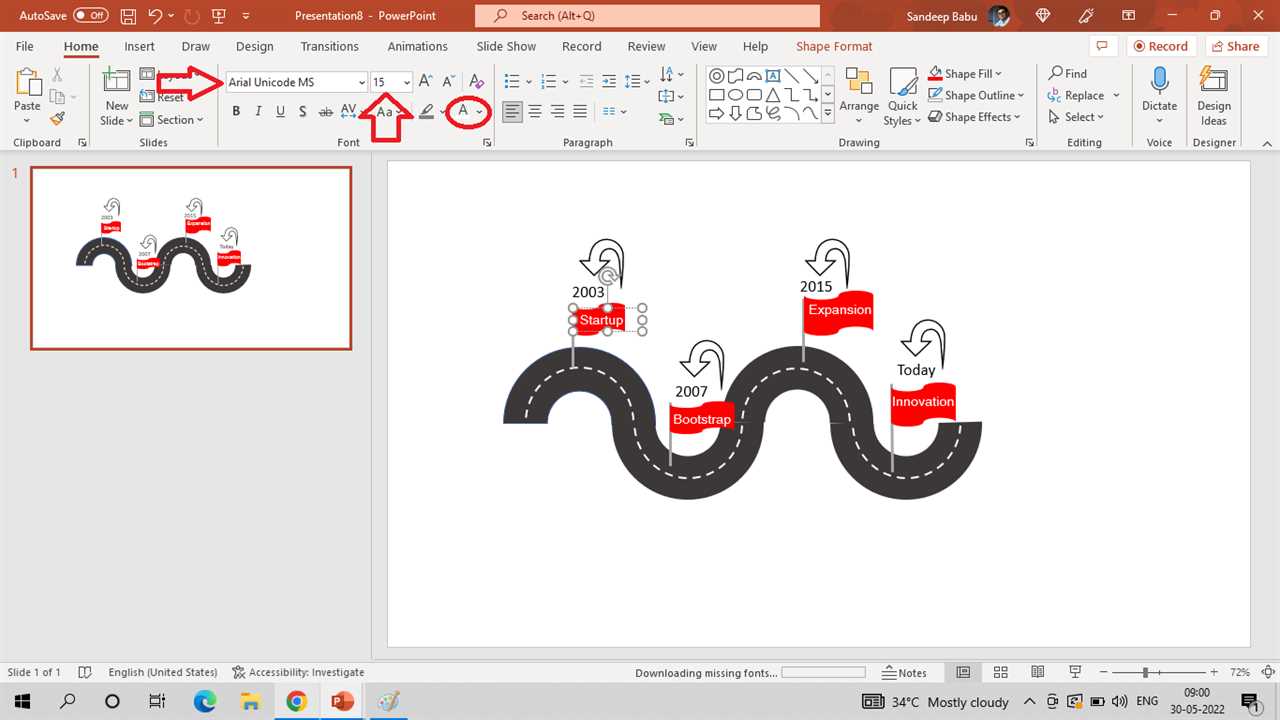Toggle underline text formatting
Screen dimensions: 1280x720
280,112
